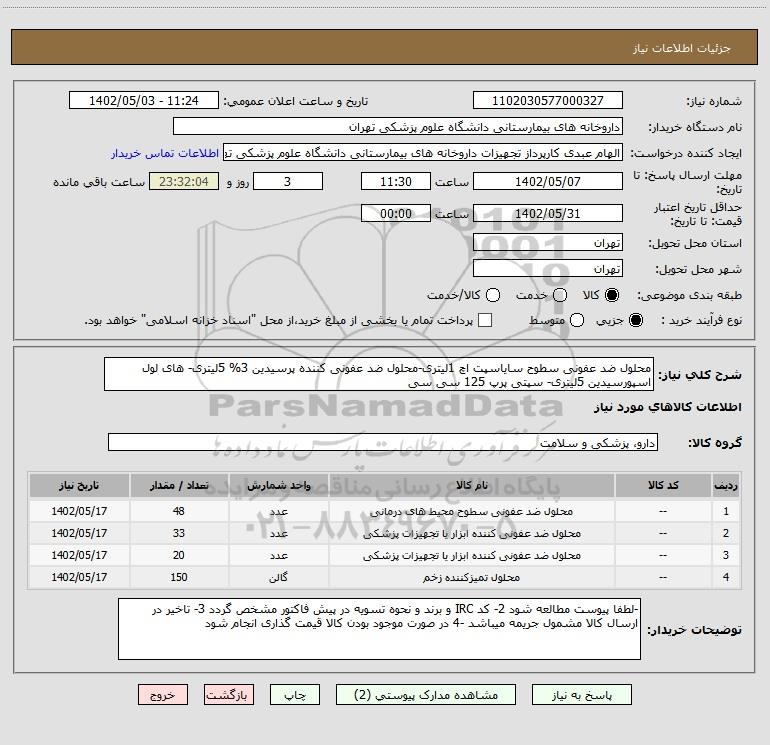Image resolution: width=770 pixels, height=745 pixels.
Task: Click the date 1402/05/17 in row 1
Action: point(79,511)
